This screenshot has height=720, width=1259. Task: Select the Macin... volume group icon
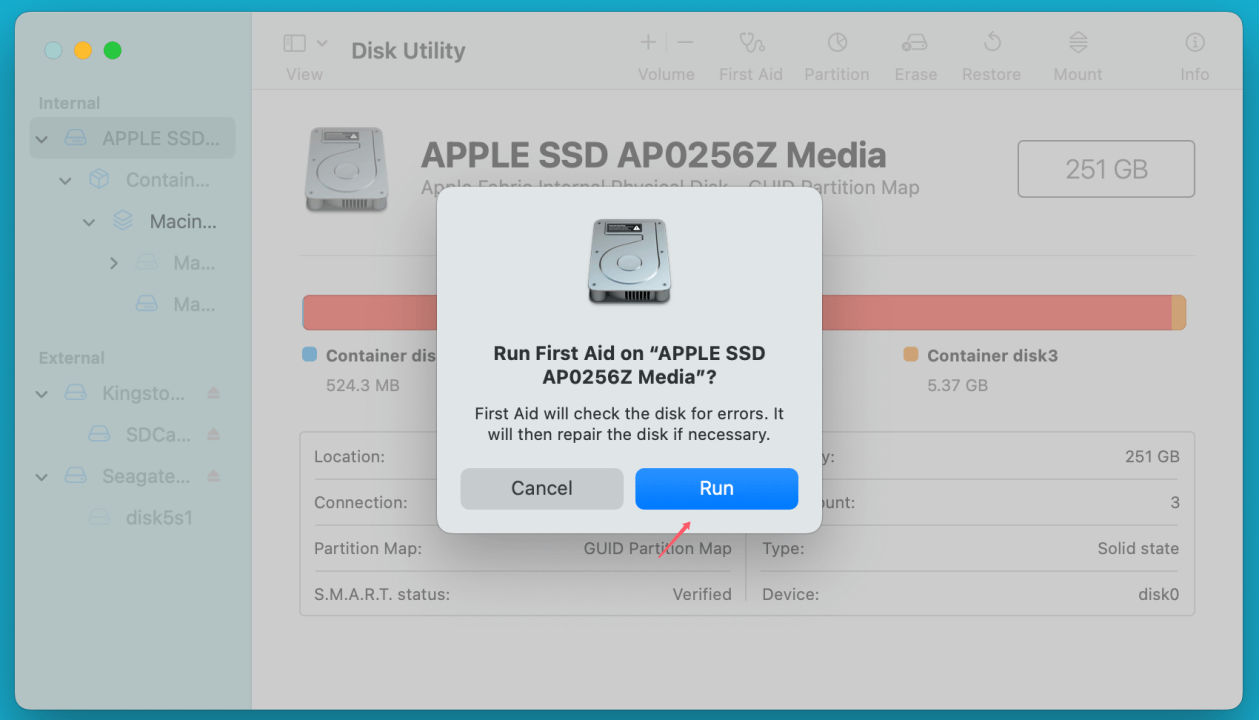click(123, 221)
